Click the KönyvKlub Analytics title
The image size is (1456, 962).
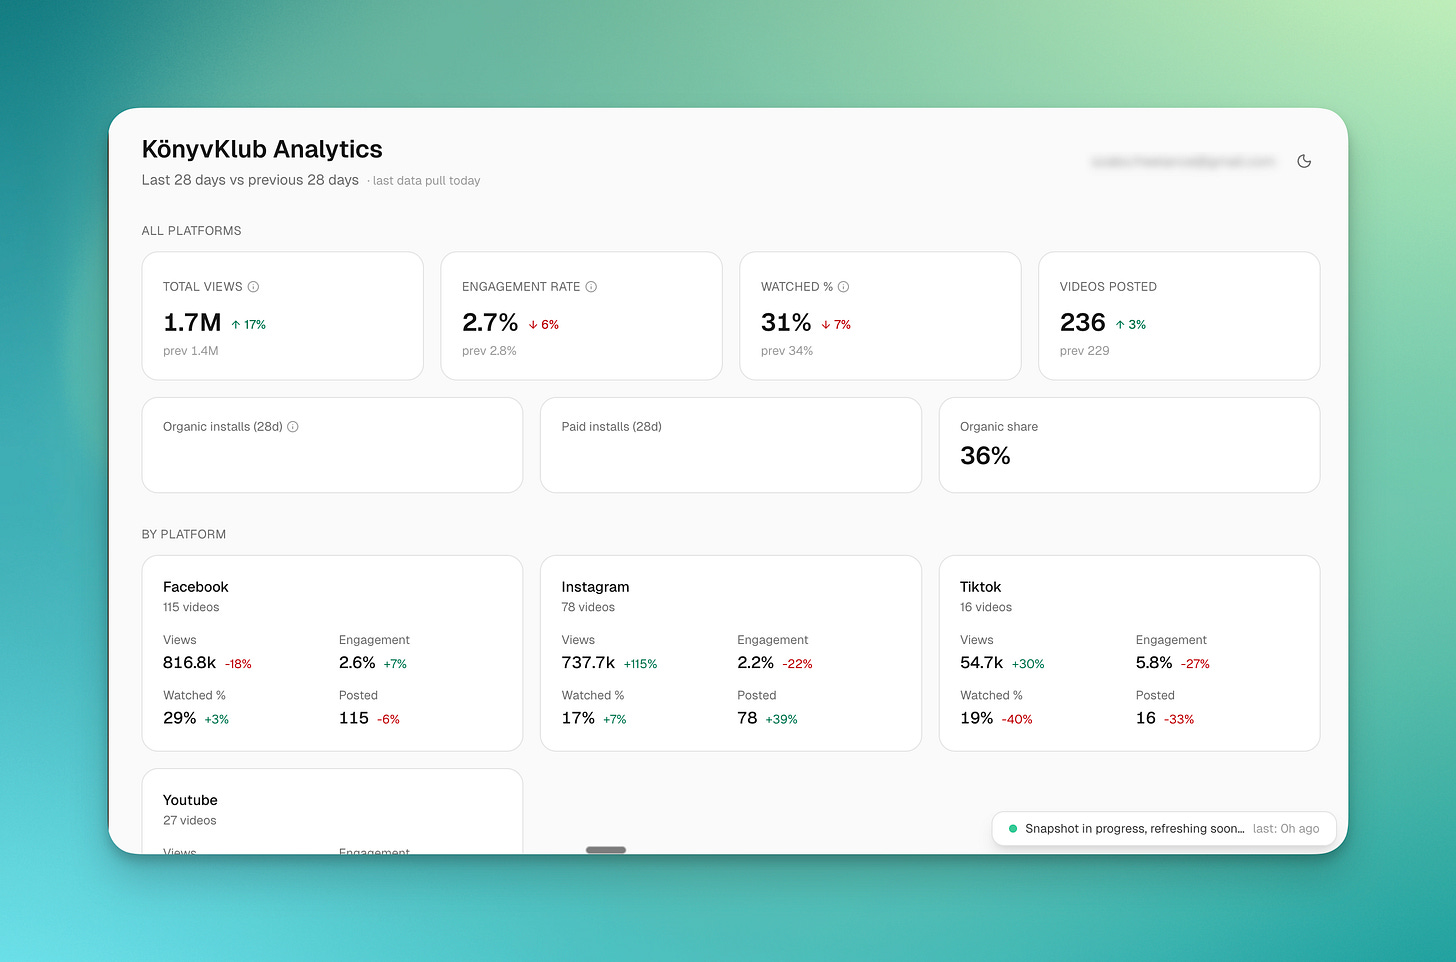point(262,149)
